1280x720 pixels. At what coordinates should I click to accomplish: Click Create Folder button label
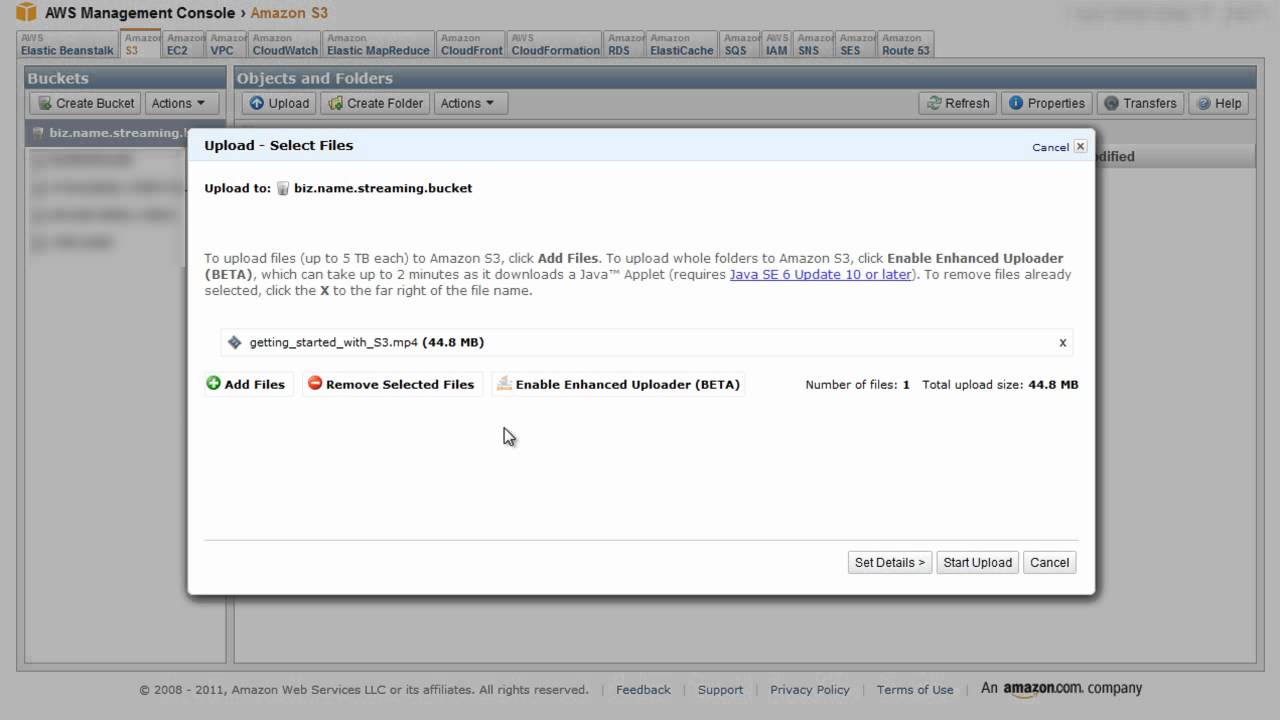click(385, 103)
